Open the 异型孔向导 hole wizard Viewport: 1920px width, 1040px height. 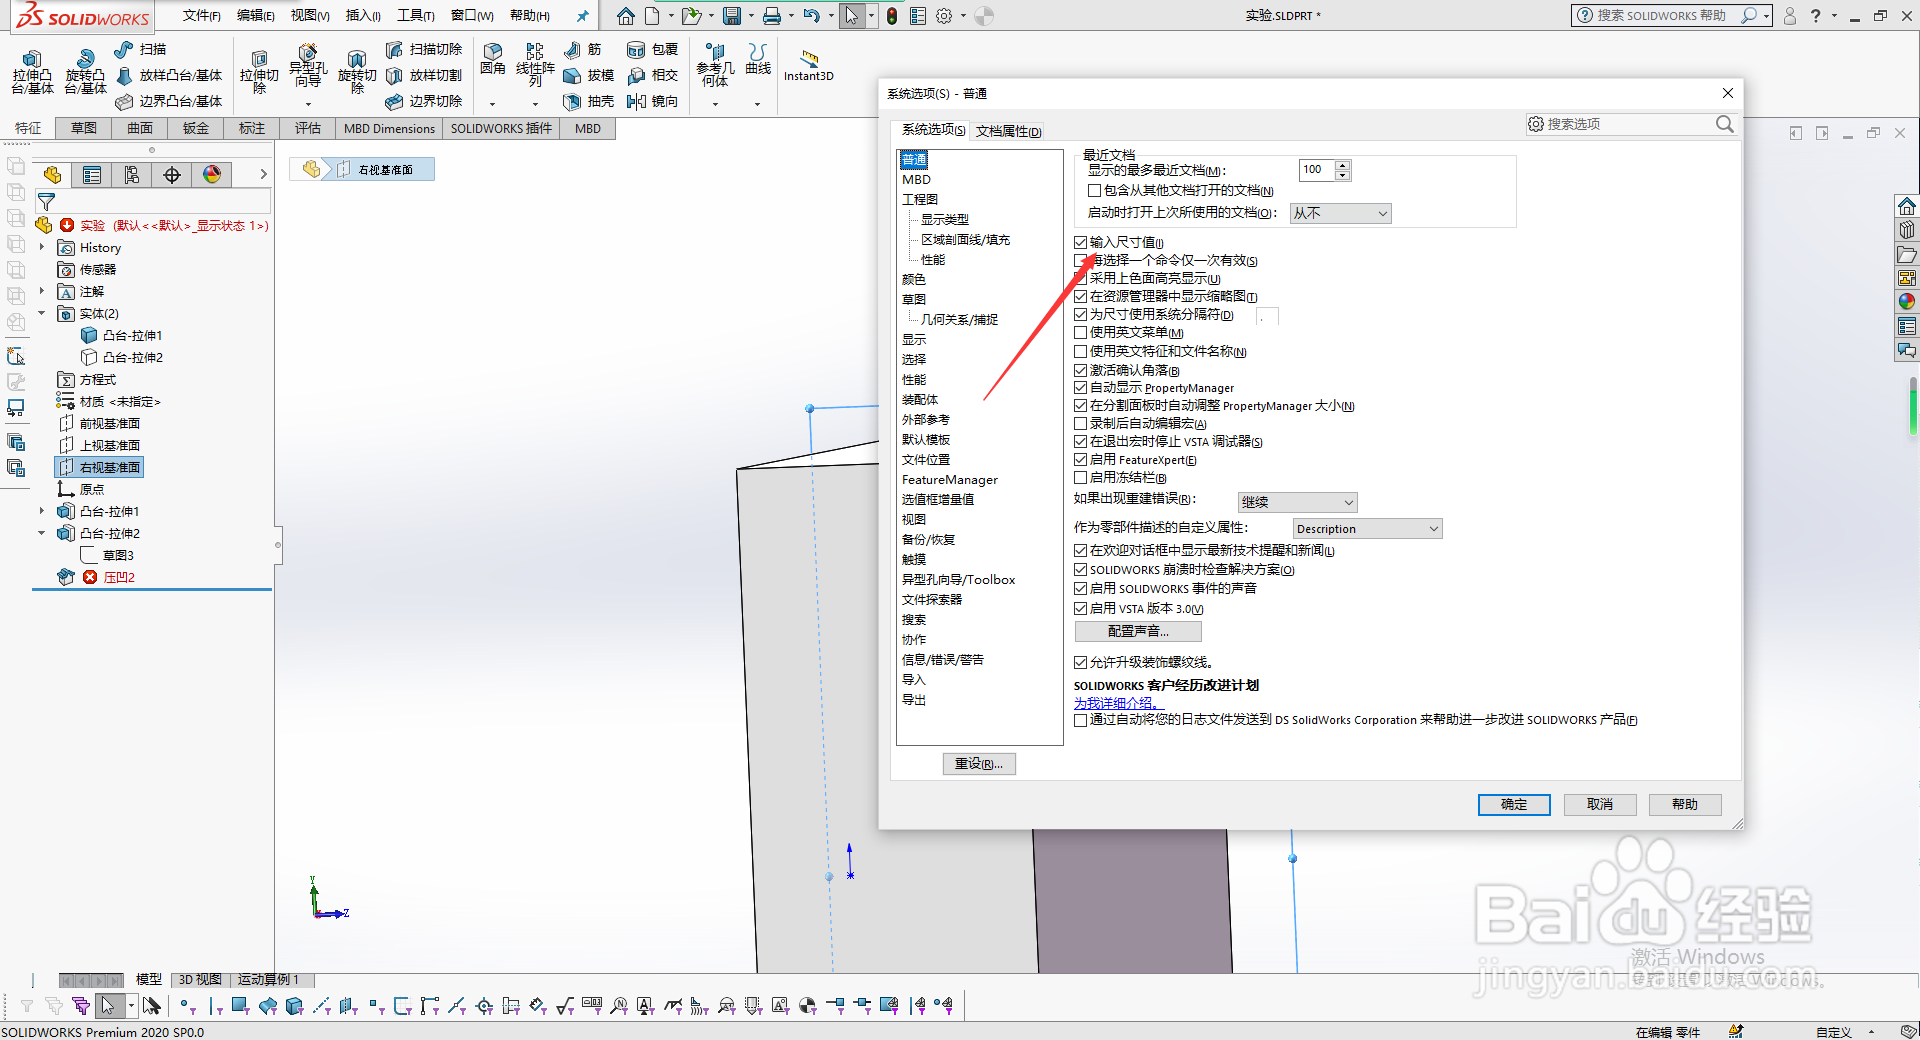pos(309,62)
